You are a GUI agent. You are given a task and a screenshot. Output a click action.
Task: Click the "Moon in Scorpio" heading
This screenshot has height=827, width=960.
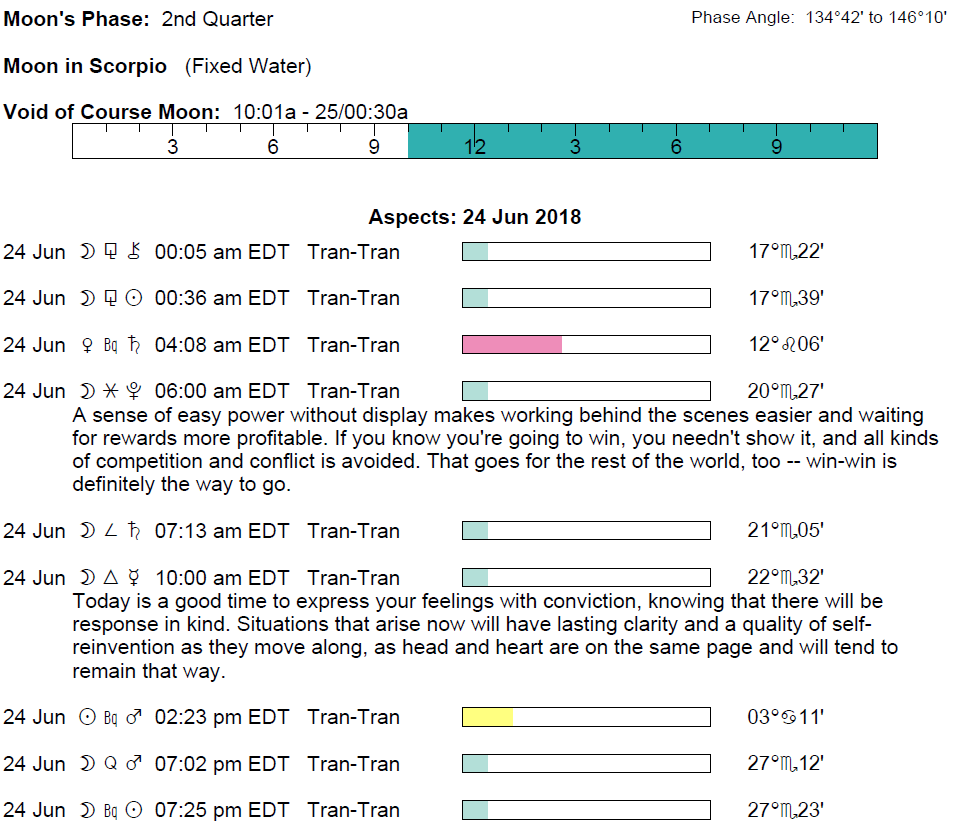pyautogui.click(x=86, y=67)
